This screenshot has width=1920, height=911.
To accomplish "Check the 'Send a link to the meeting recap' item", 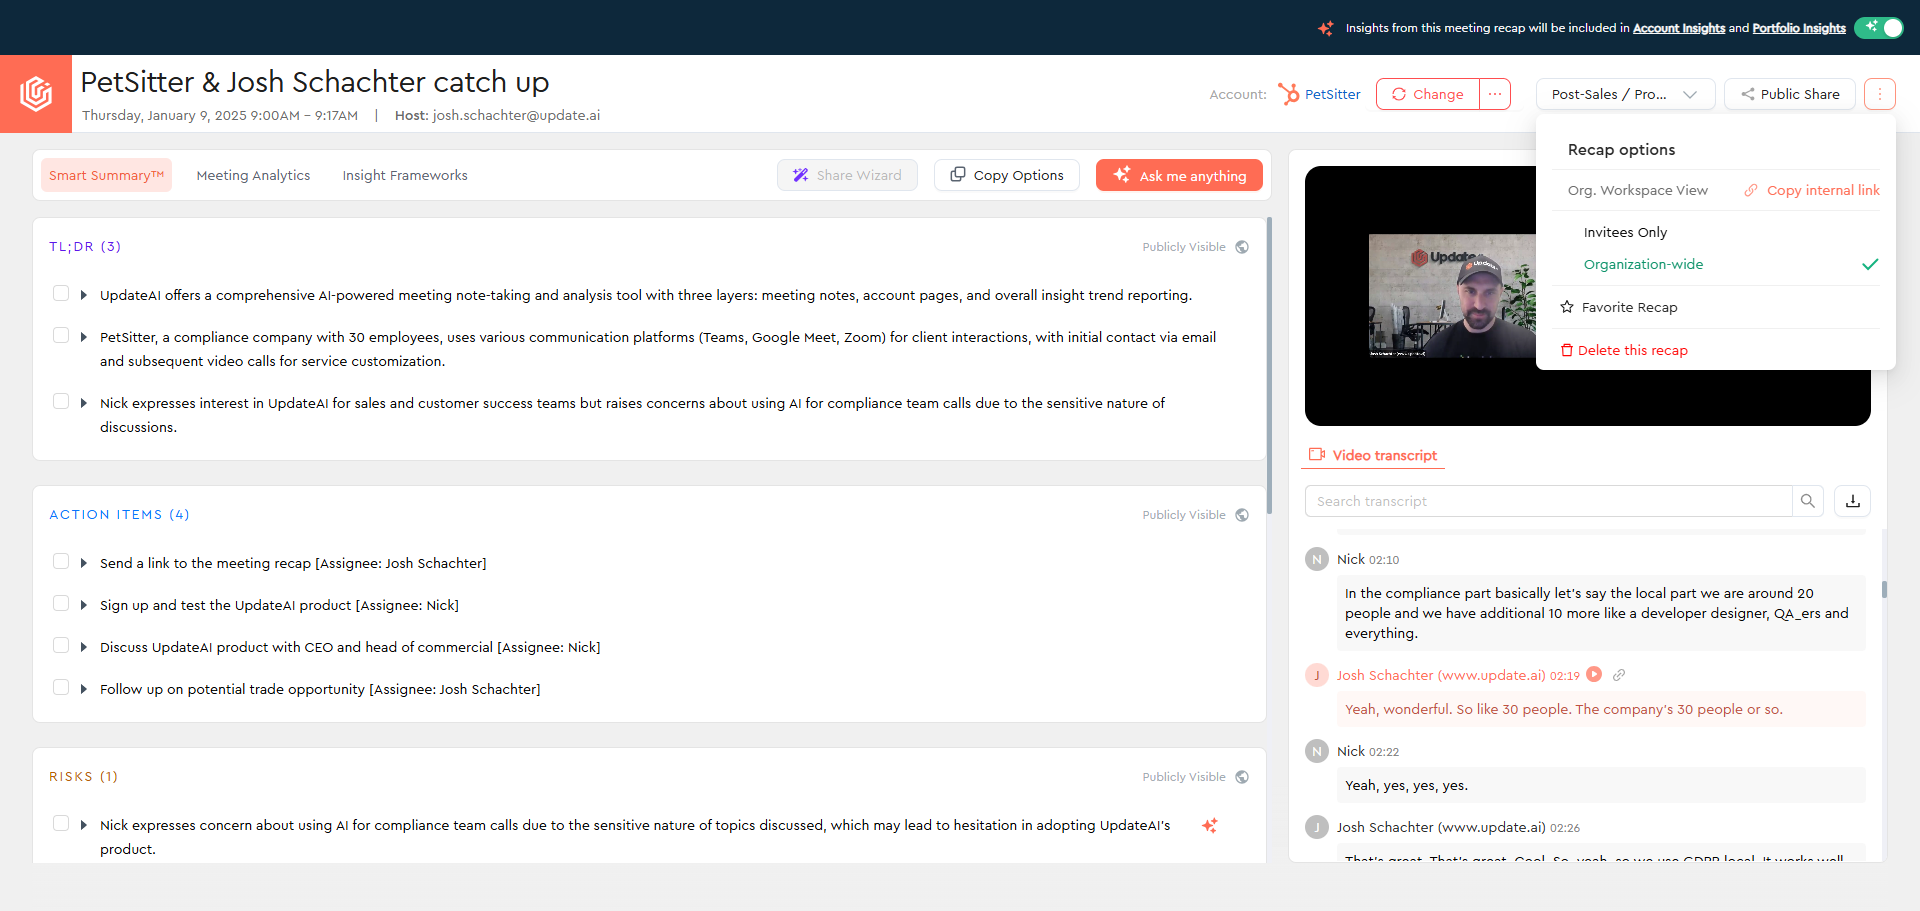I will coord(61,561).
